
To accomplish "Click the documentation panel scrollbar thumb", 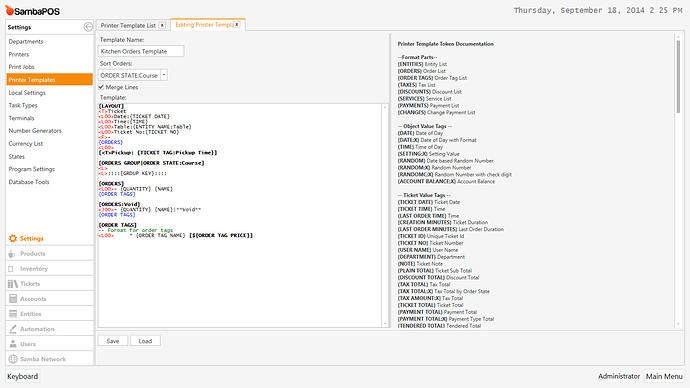I will pyautogui.click(x=678, y=77).
